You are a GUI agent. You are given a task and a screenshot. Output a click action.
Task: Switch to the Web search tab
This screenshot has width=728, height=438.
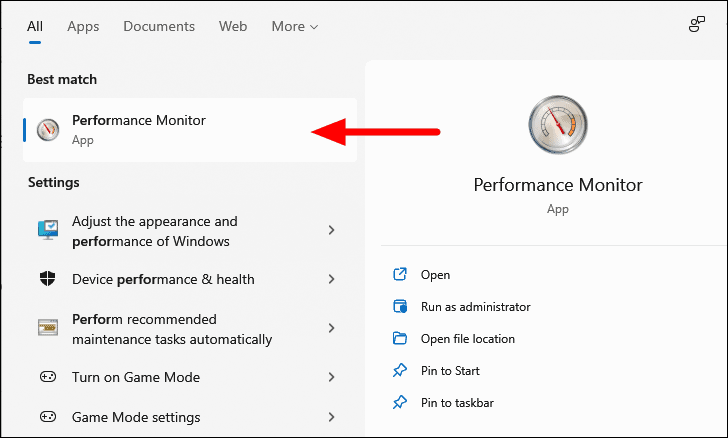pos(233,26)
